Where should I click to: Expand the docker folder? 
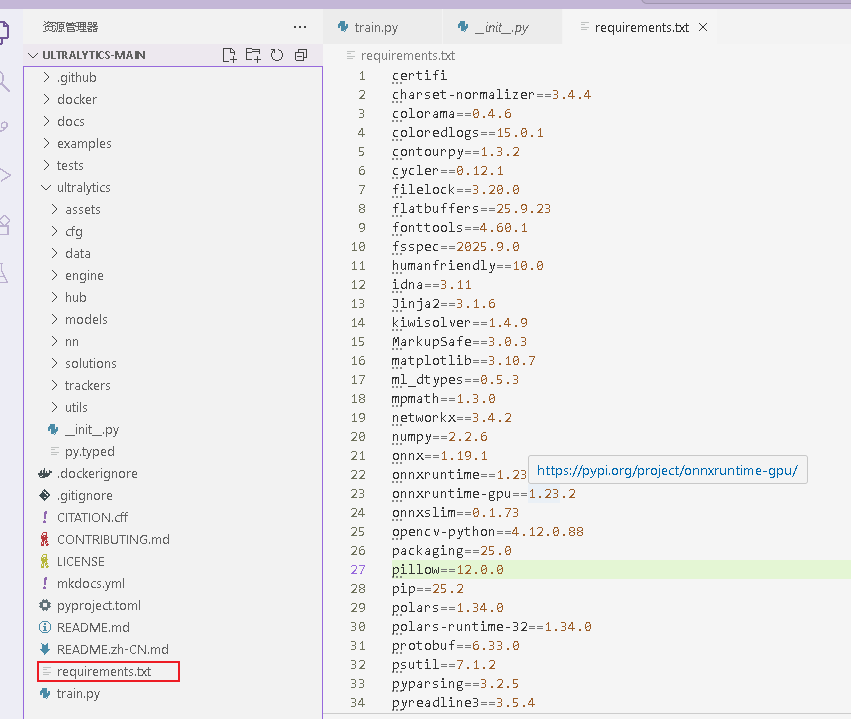tap(77, 99)
